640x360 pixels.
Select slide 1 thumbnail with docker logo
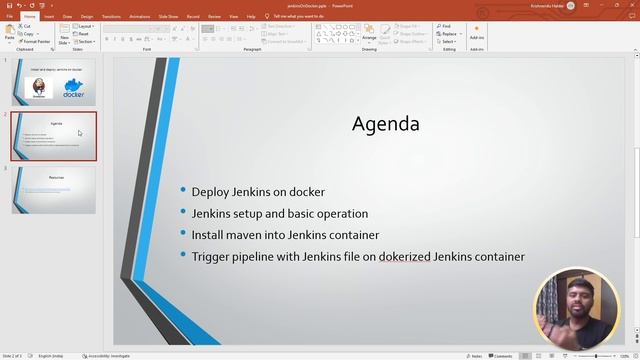[x=54, y=82]
